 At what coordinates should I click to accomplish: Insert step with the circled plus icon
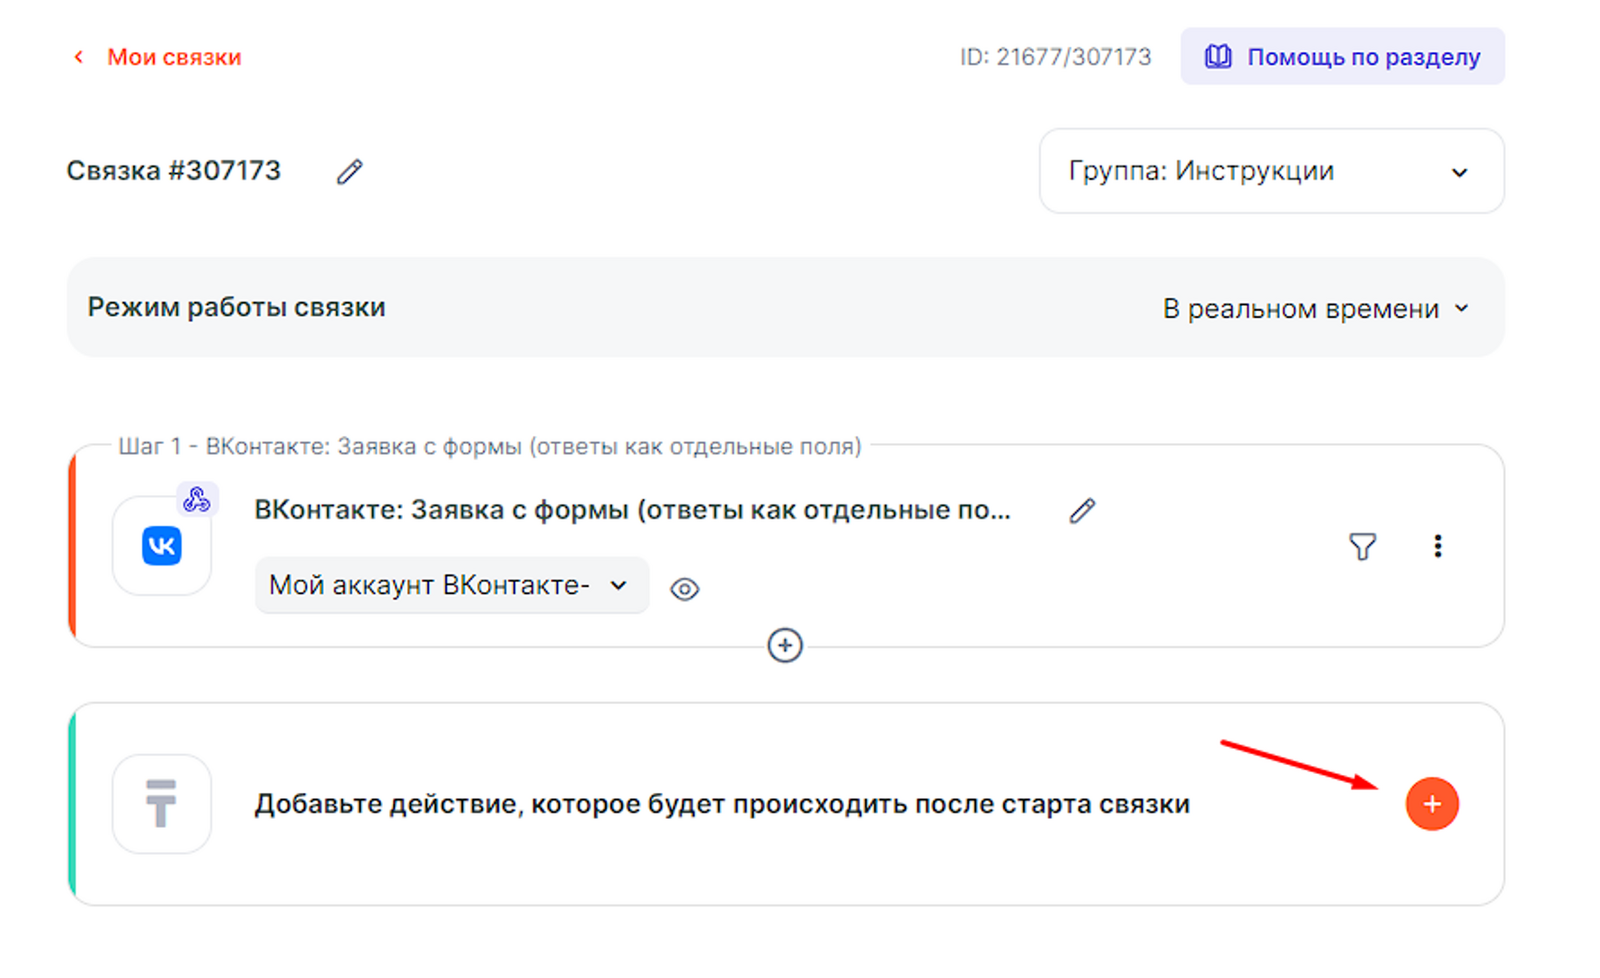coord(785,646)
